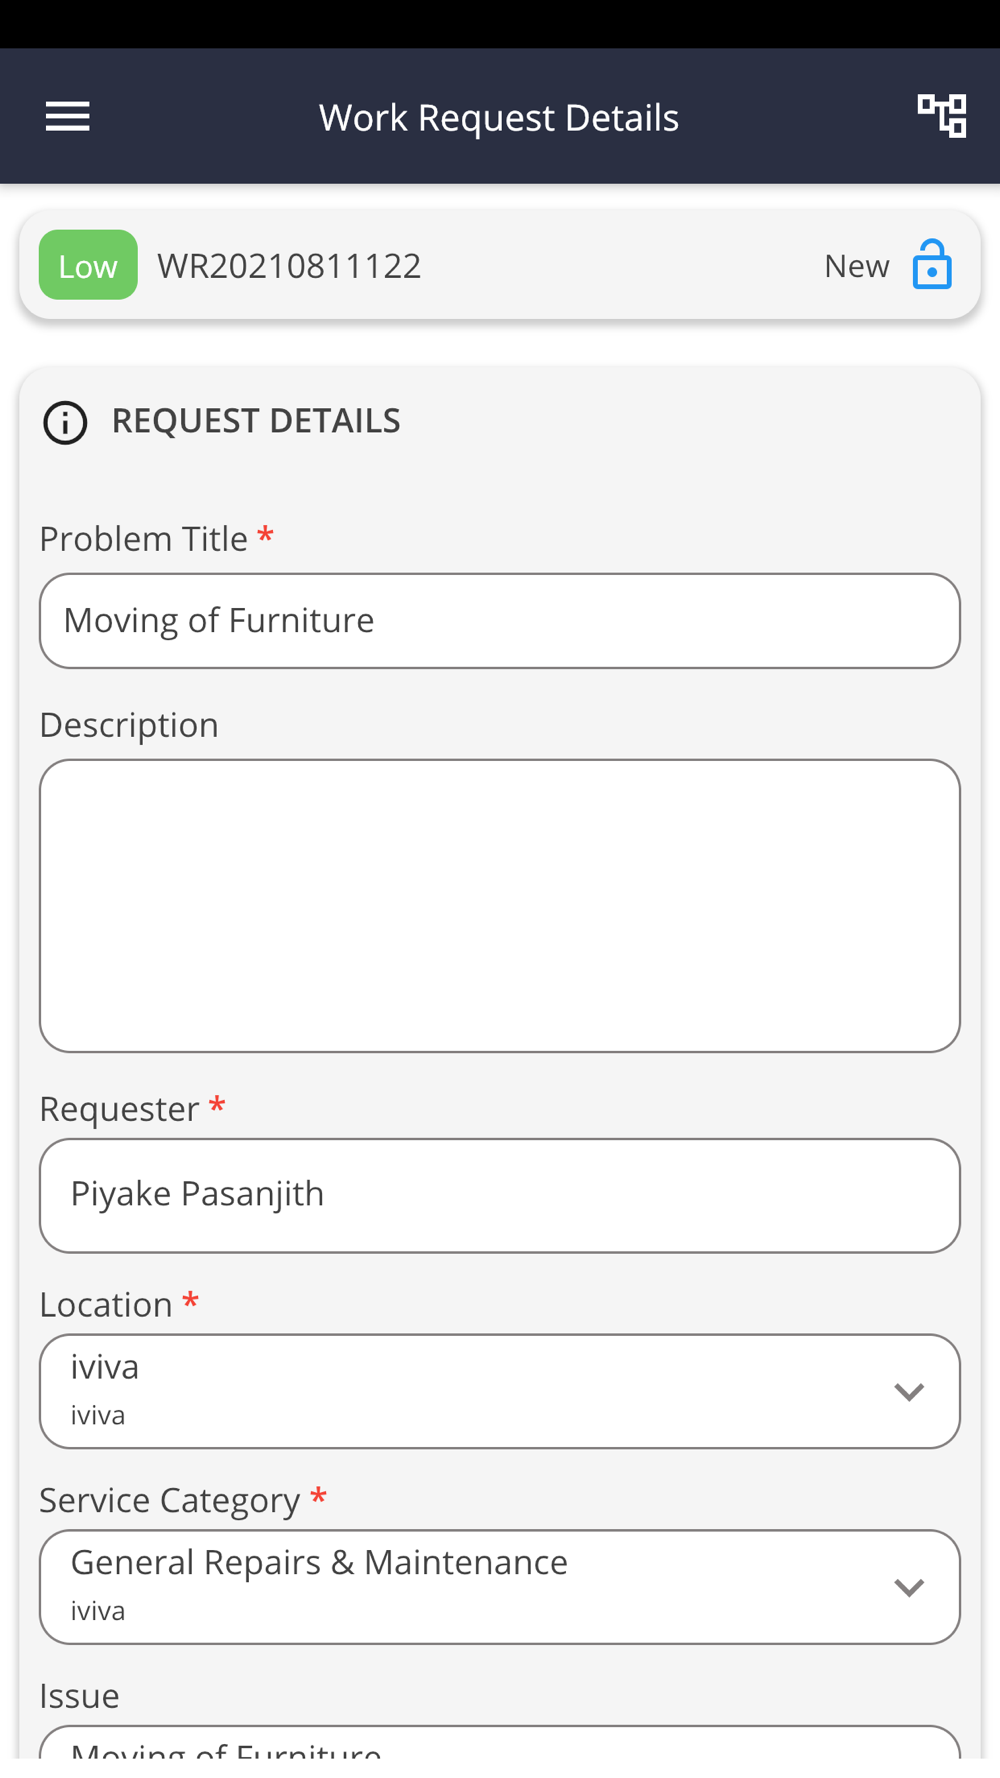
Task: Tap the REQUEST DETAILS section heading
Action: [256, 421]
